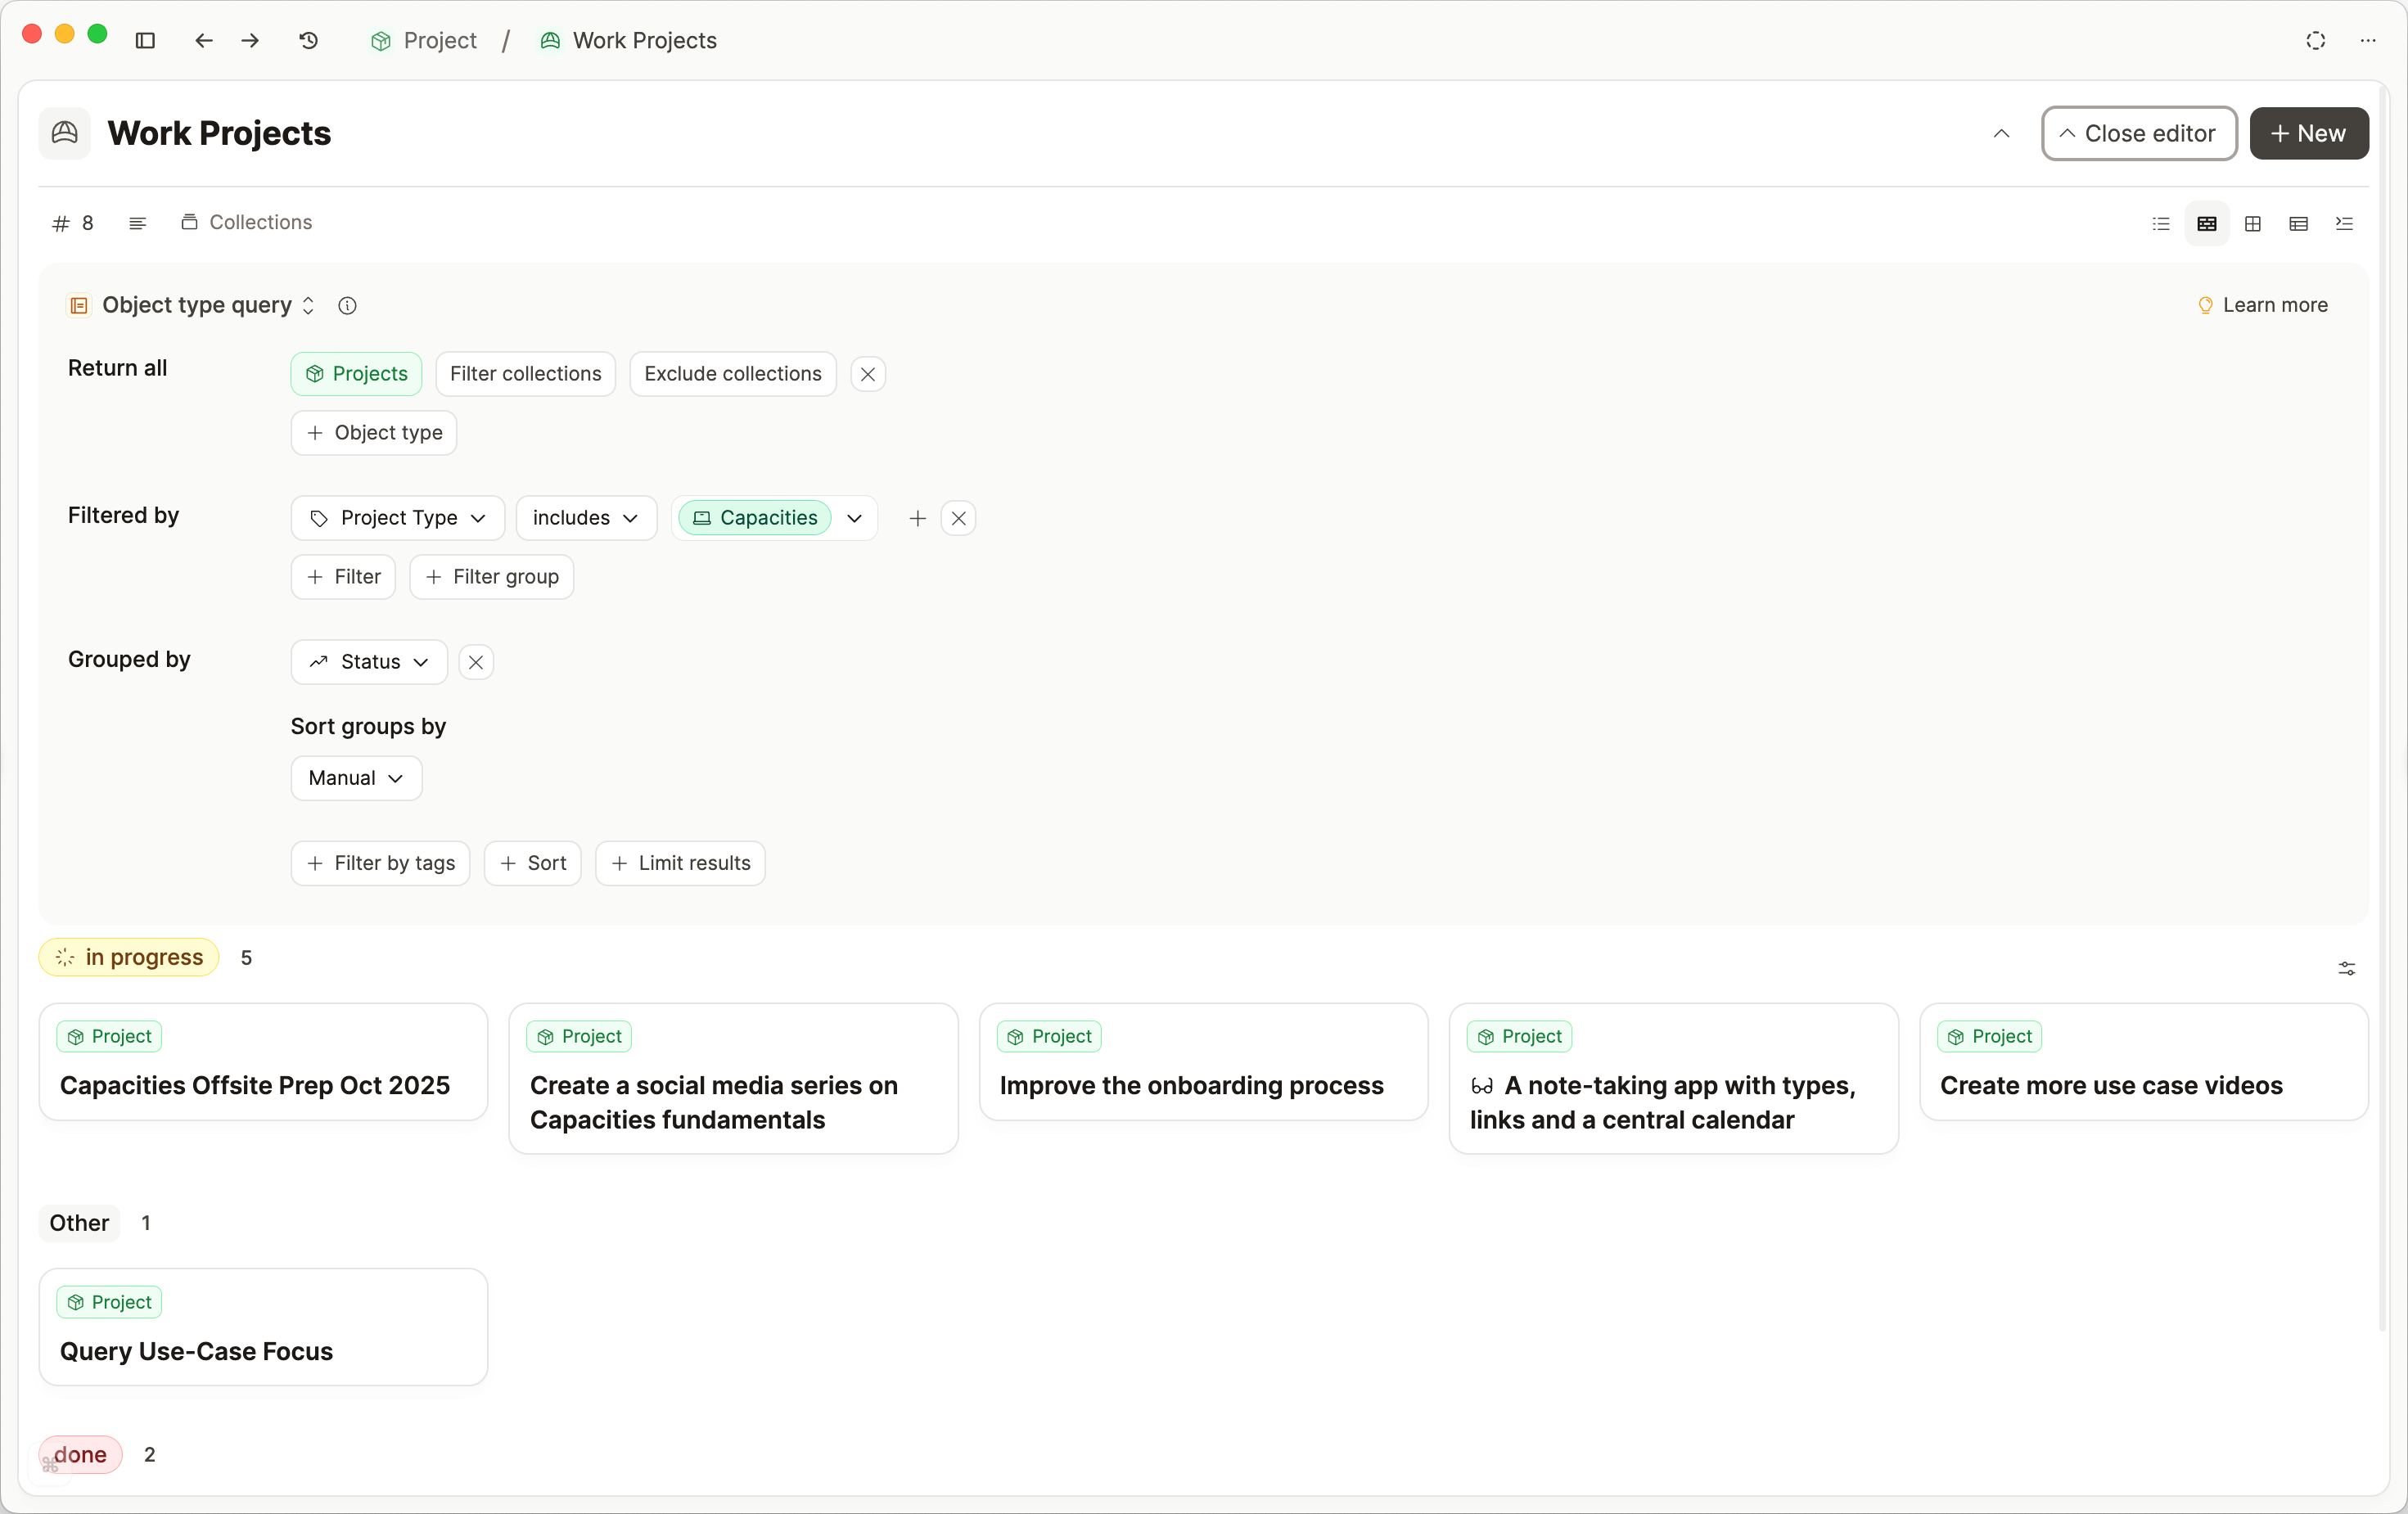Open the Project Type dropdown
Viewport: 2408px width, 1514px height.
pyautogui.click(x=397, y=518)
